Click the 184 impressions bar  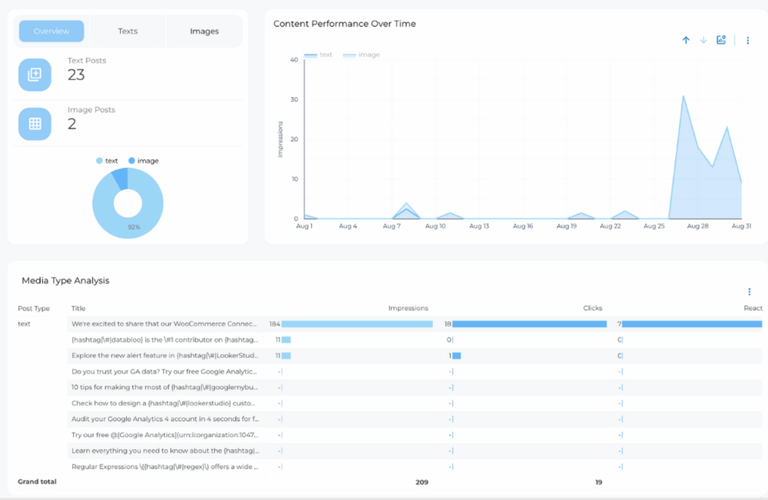pyautogui.click(x=357, y=324)
